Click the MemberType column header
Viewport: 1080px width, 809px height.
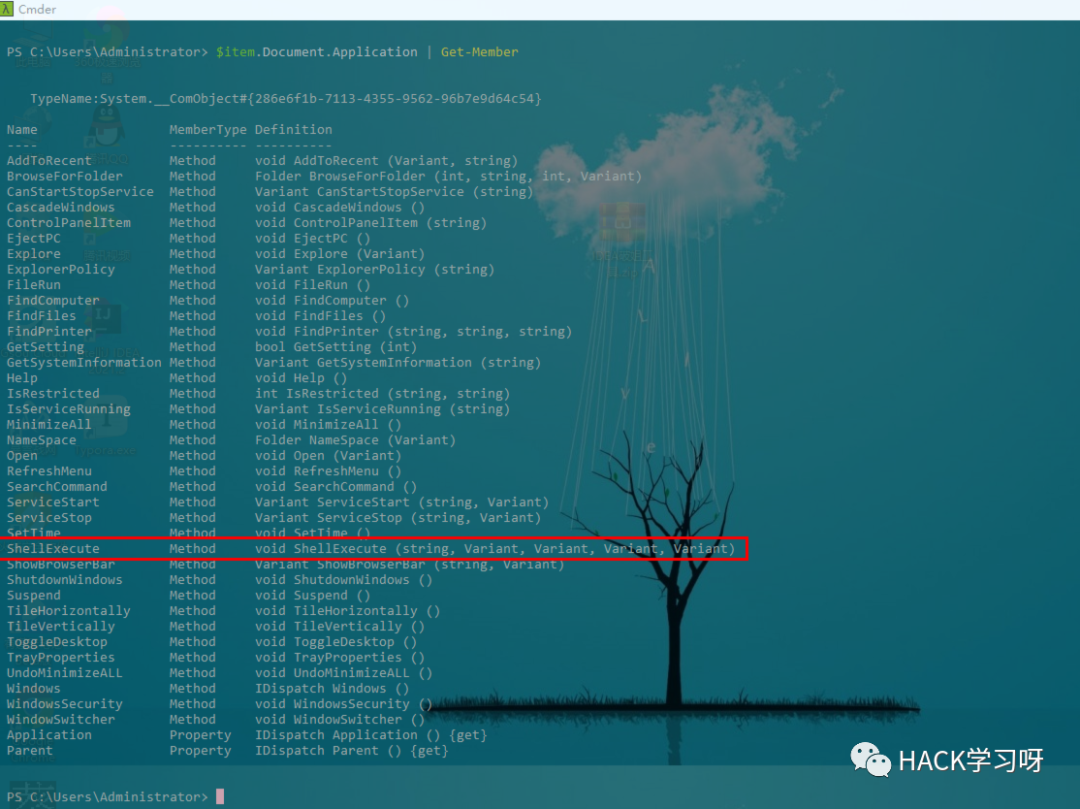point(208,129)
